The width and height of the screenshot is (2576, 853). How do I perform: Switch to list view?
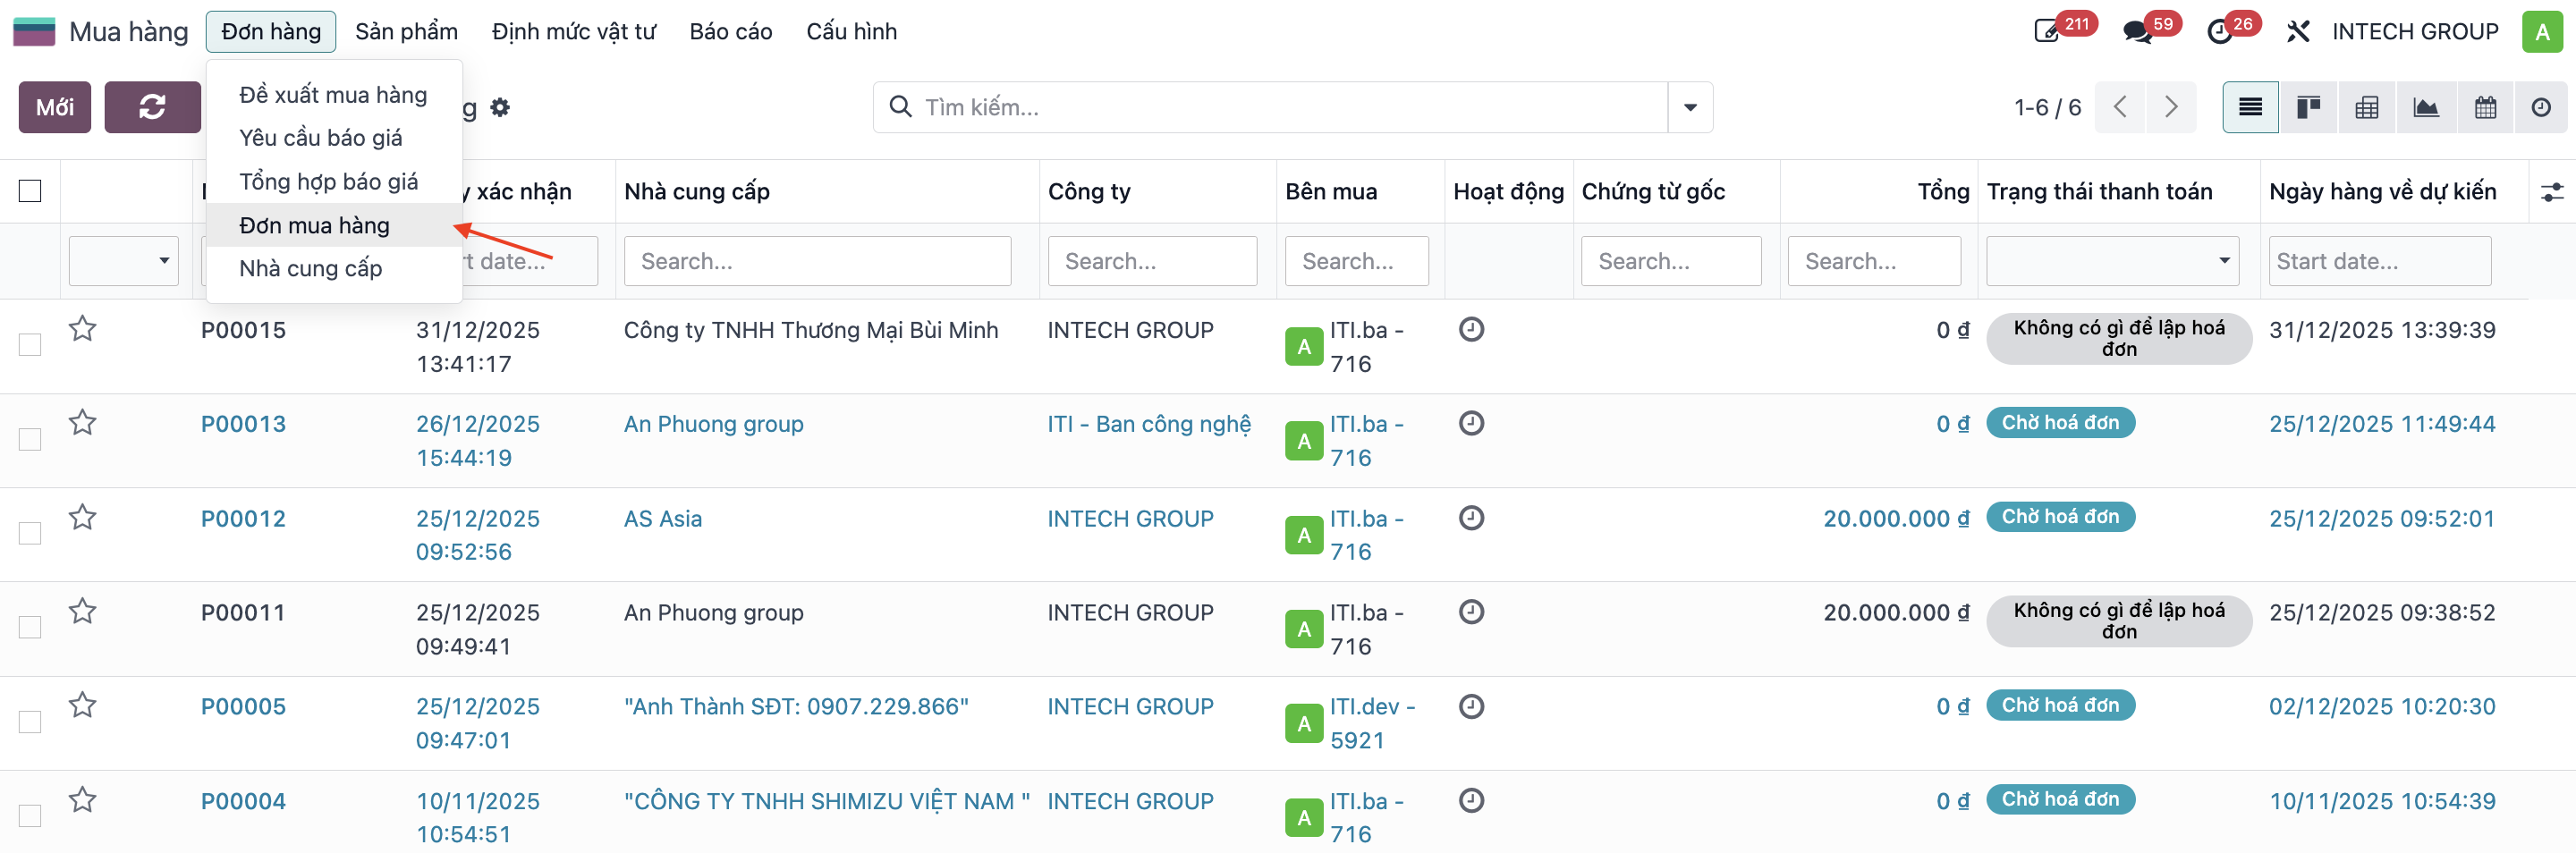tap(2250, 107)
